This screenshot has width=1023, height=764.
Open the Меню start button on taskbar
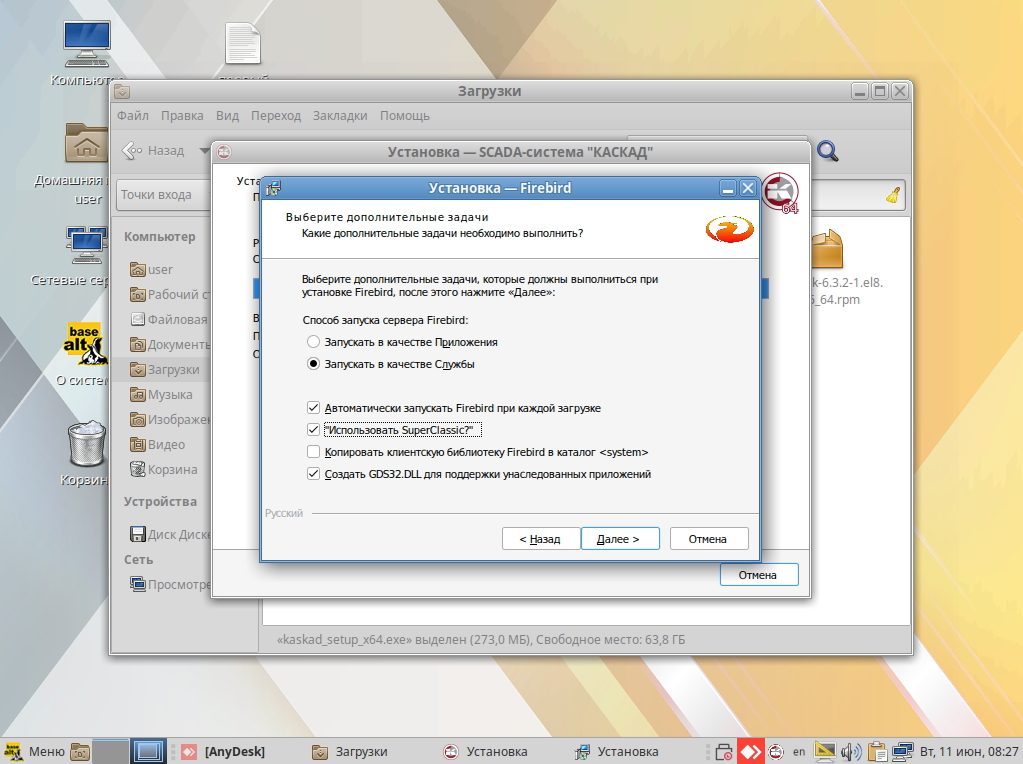[34, 751]
